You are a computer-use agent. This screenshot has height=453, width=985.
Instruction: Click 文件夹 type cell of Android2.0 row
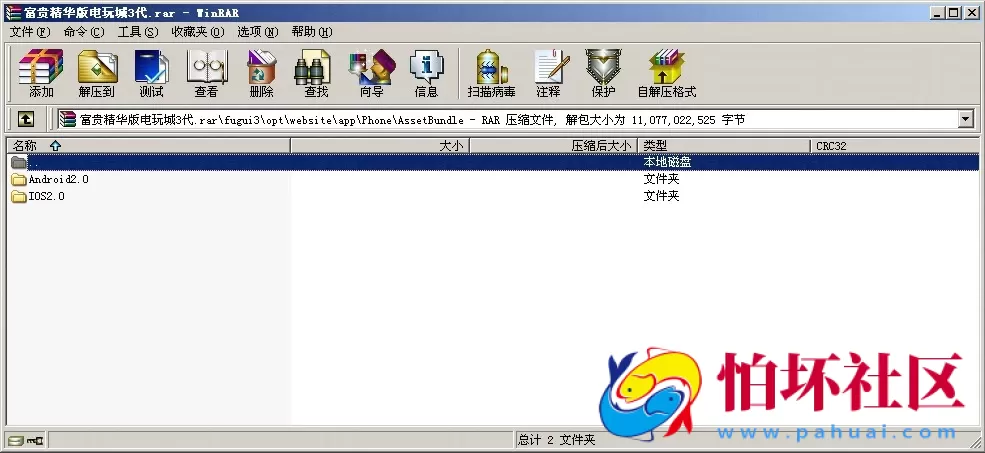pos(661,179)
